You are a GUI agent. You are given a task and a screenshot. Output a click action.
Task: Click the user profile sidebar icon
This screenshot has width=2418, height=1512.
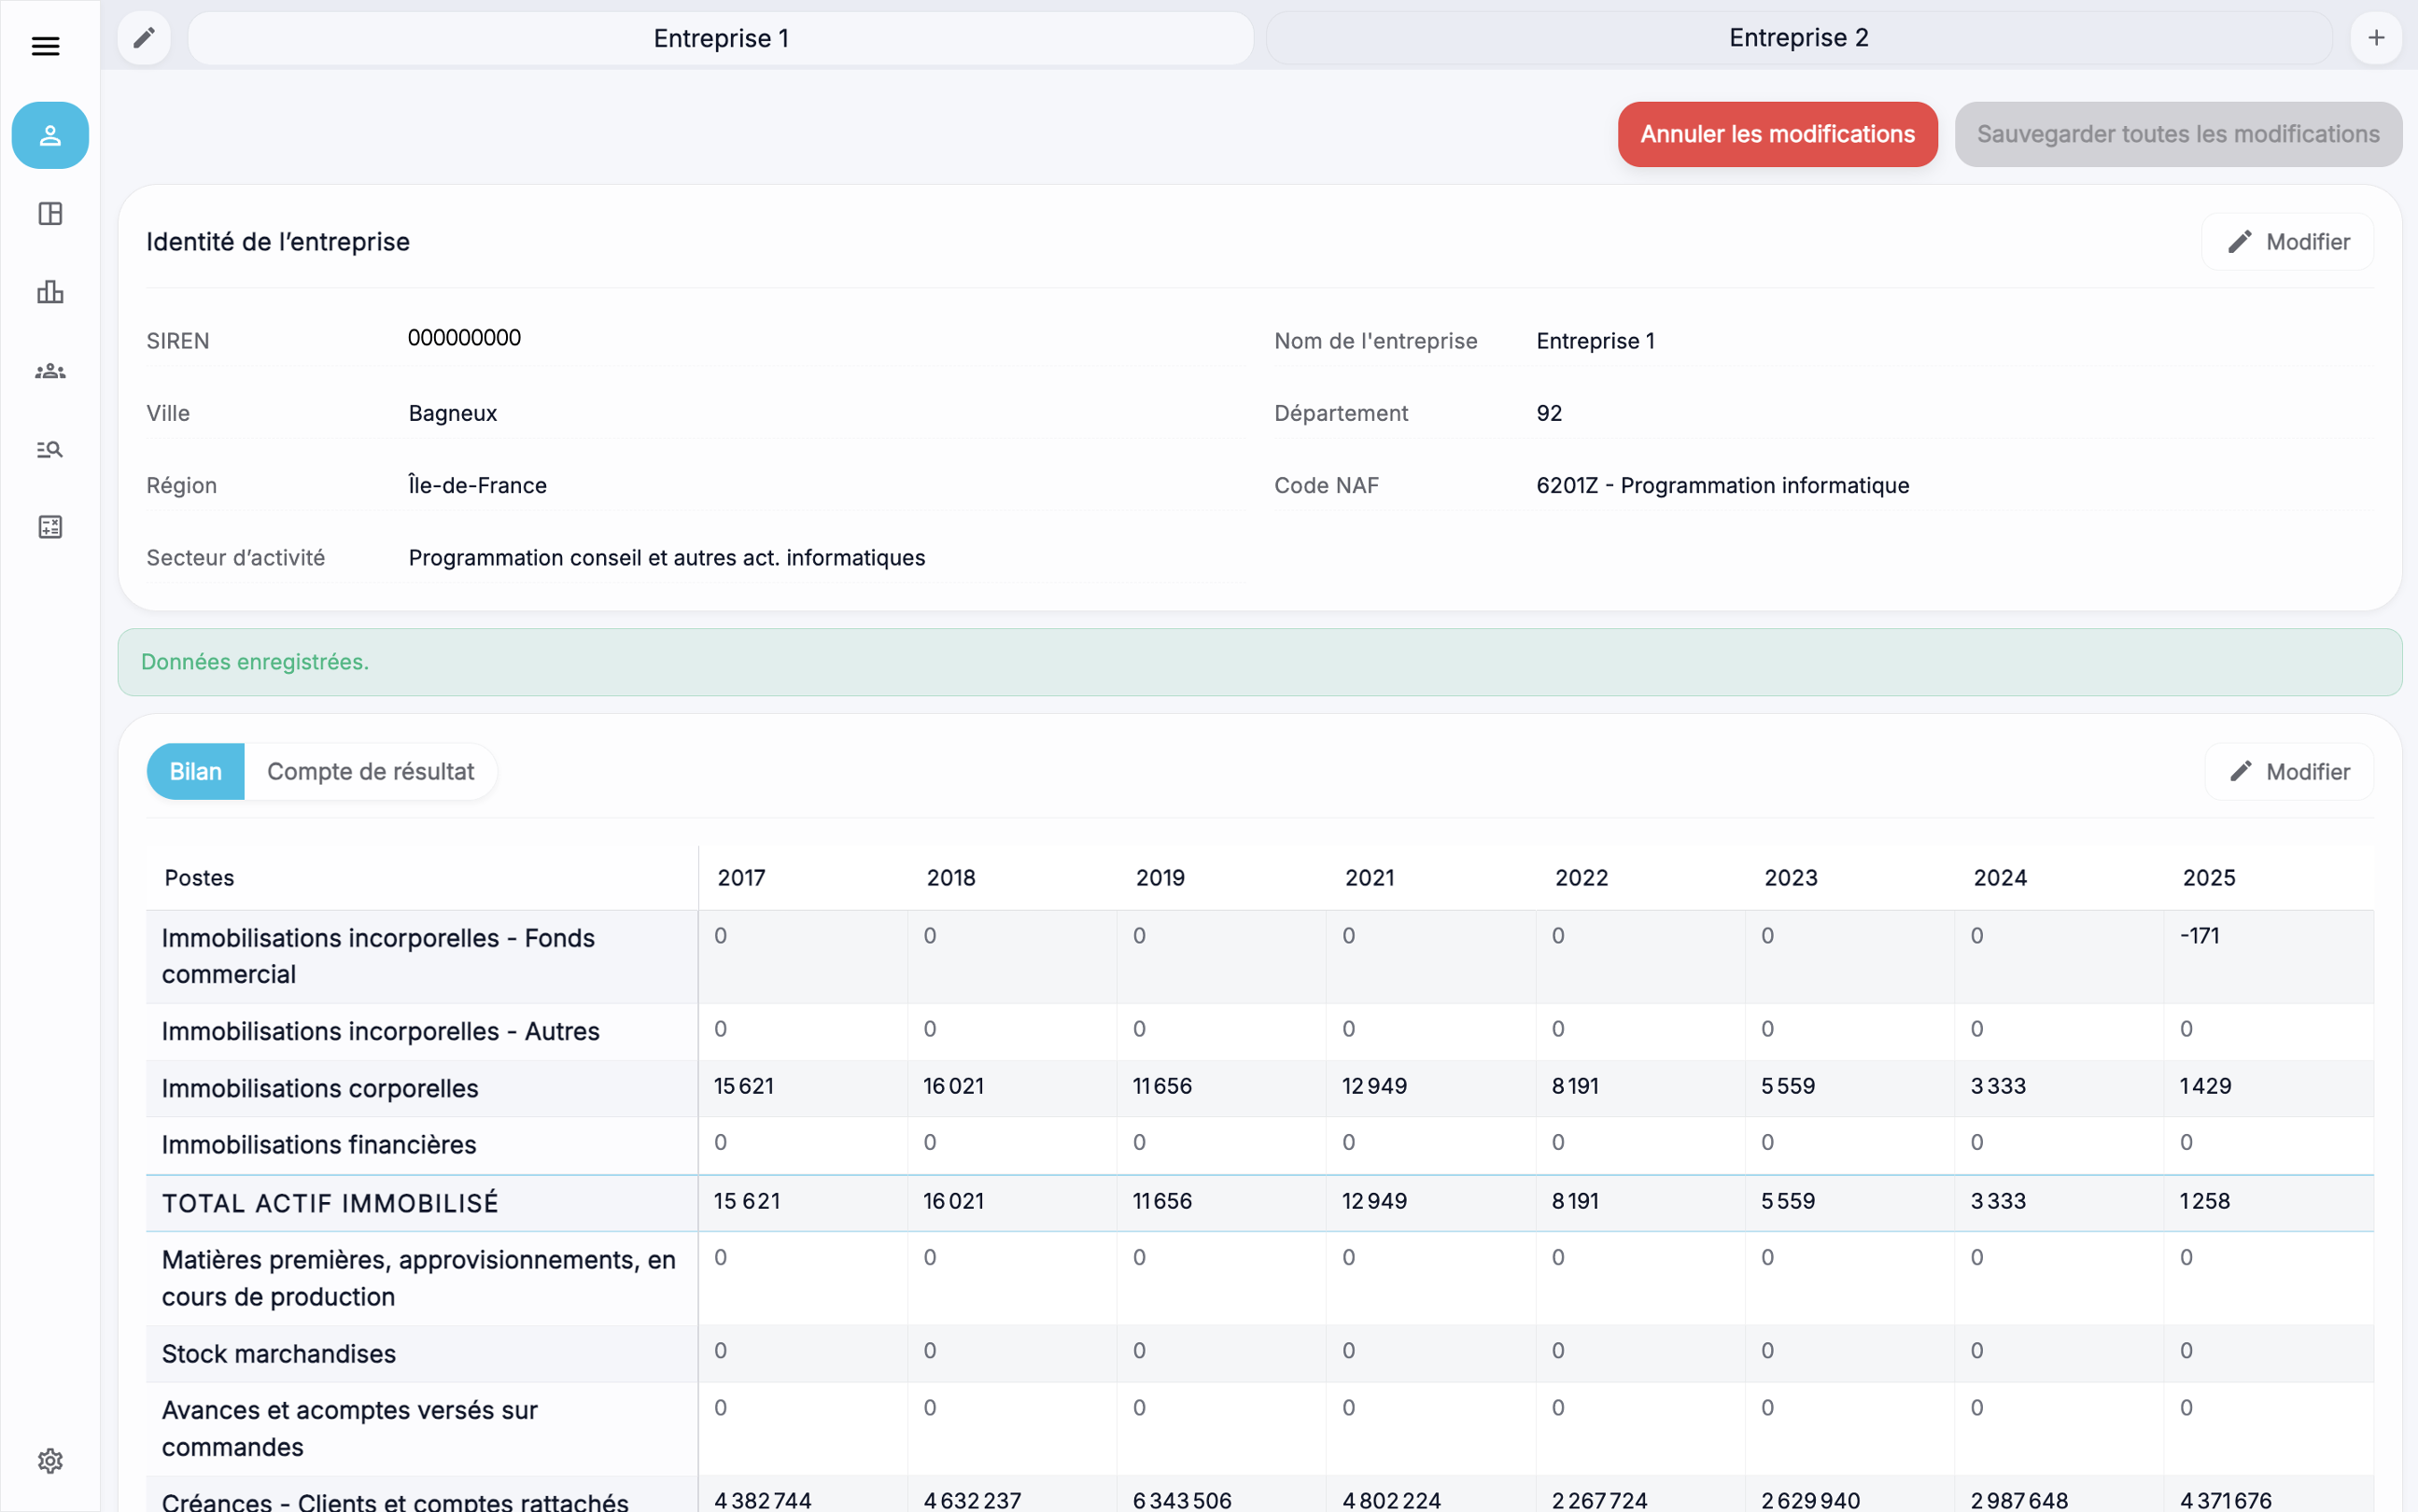tap(50, 135)
